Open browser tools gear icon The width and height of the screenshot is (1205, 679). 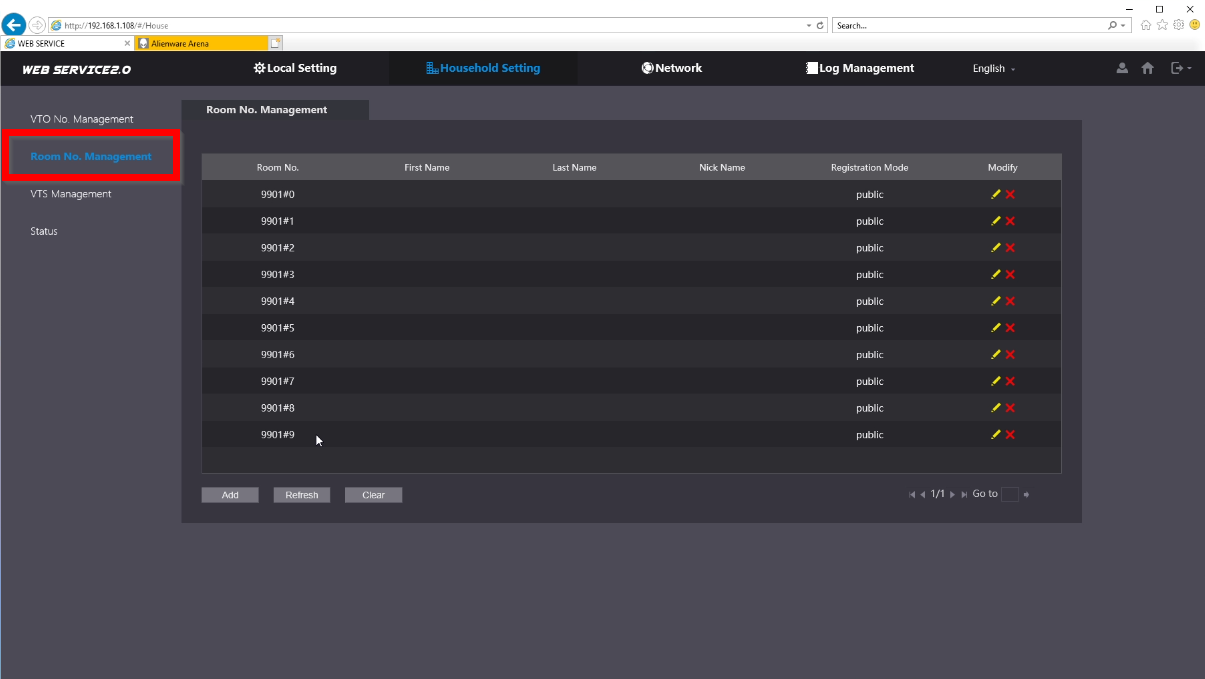click(1179, 25)
